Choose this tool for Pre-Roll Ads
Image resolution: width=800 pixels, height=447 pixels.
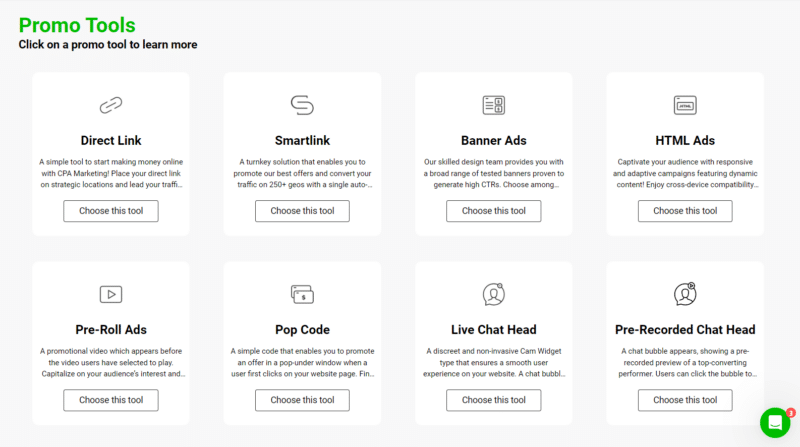pos(110,400)
